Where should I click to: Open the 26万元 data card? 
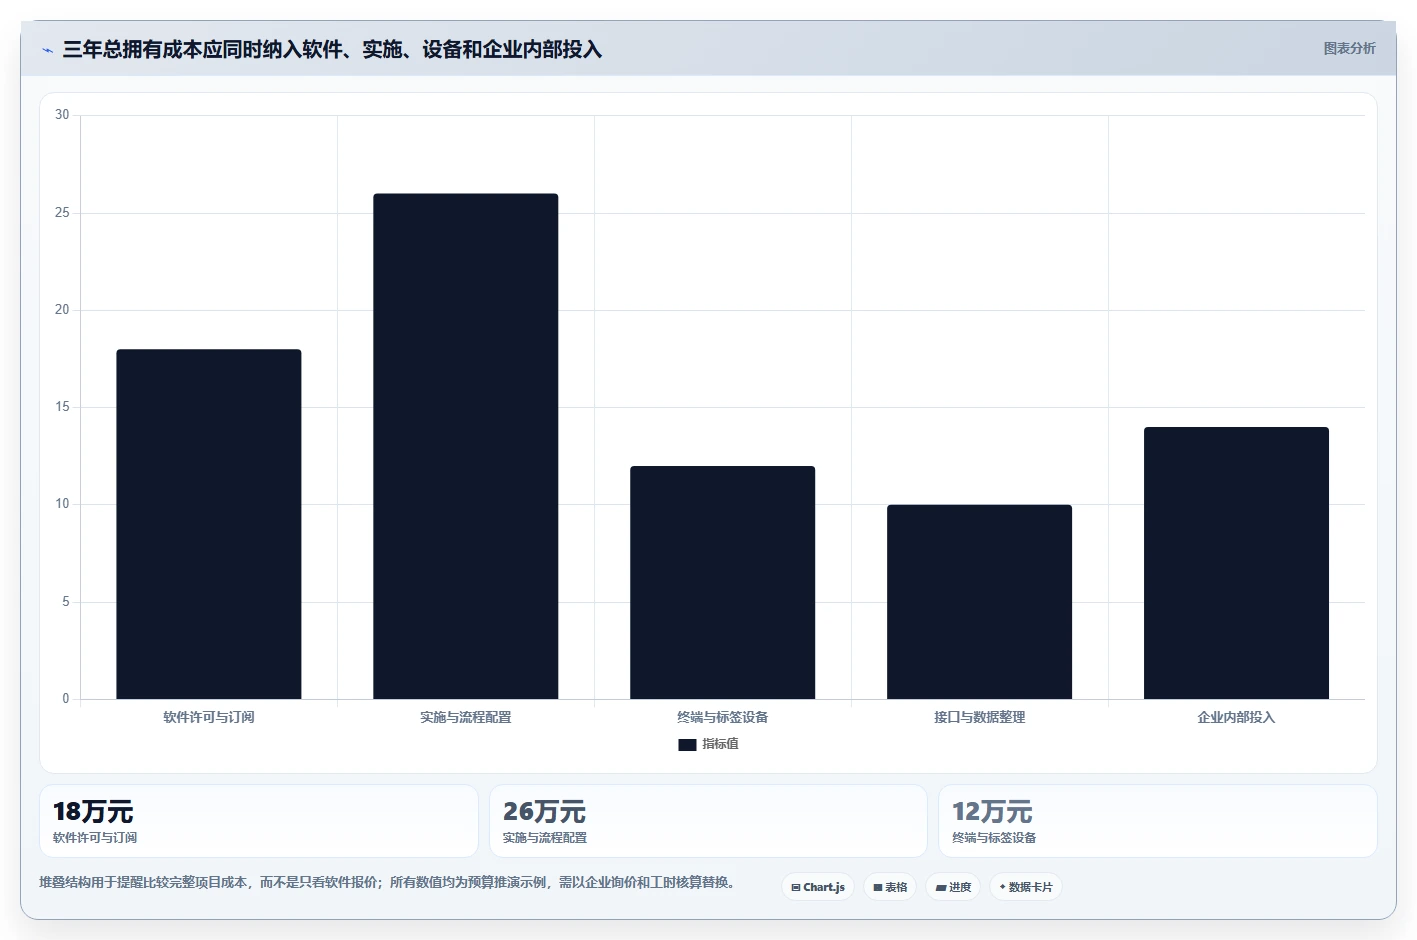pos(708,821)
